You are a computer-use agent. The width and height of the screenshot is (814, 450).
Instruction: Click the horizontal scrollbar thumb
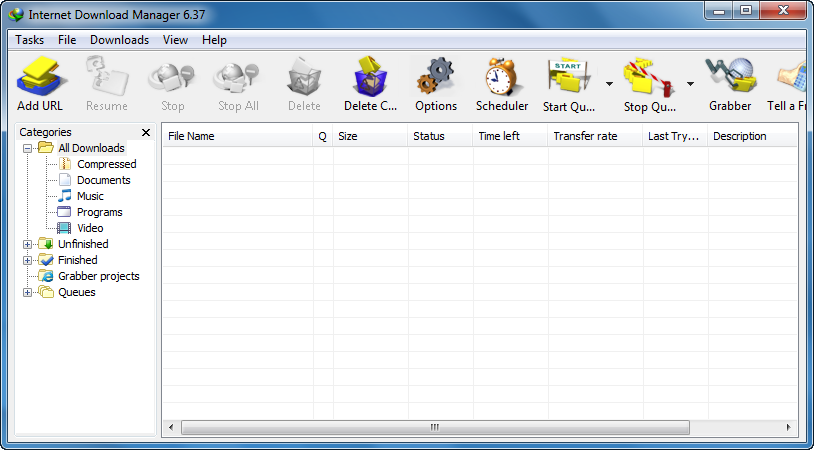(435, 428)
